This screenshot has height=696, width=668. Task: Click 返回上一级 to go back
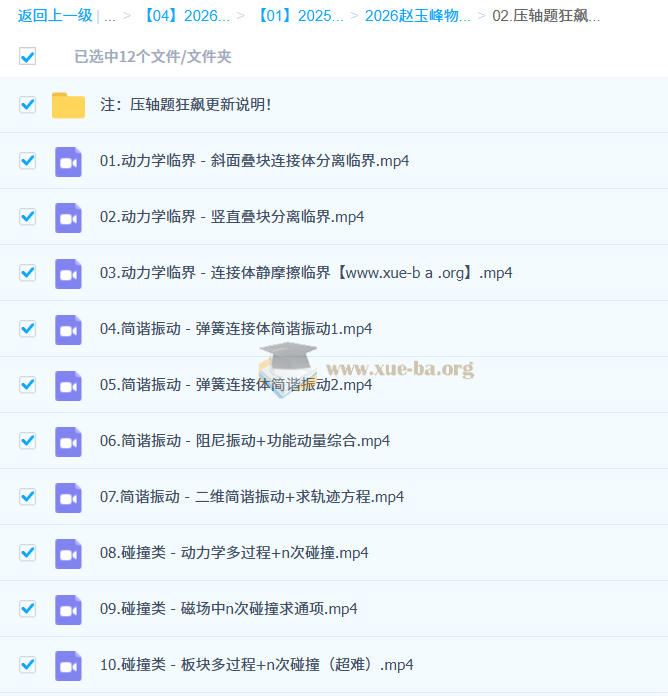[54, 16]
